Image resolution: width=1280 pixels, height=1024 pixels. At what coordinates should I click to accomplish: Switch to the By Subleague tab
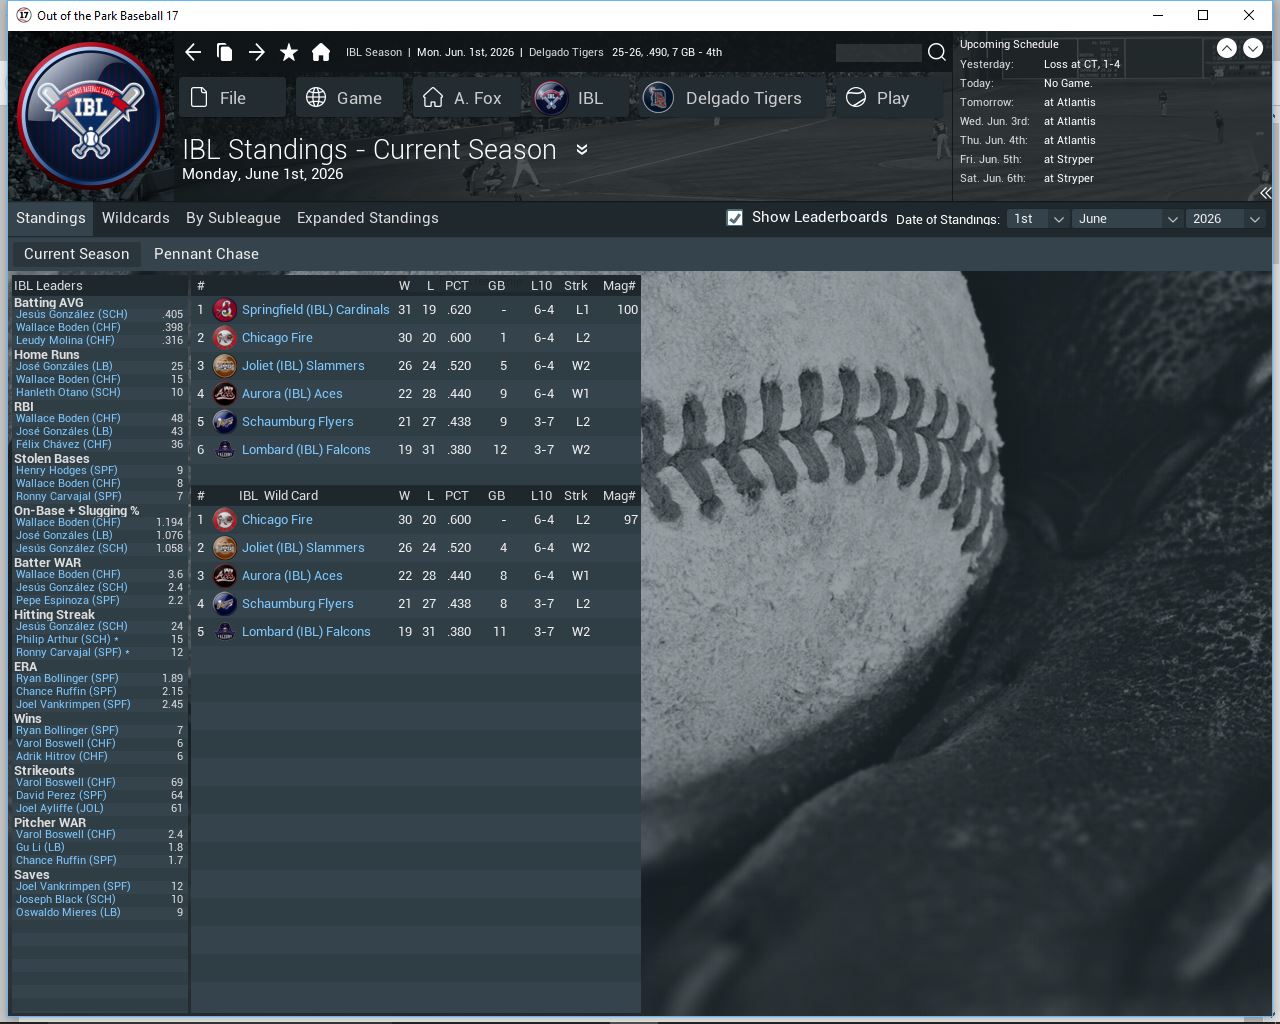pyautogui.click(x=233, y=218)
